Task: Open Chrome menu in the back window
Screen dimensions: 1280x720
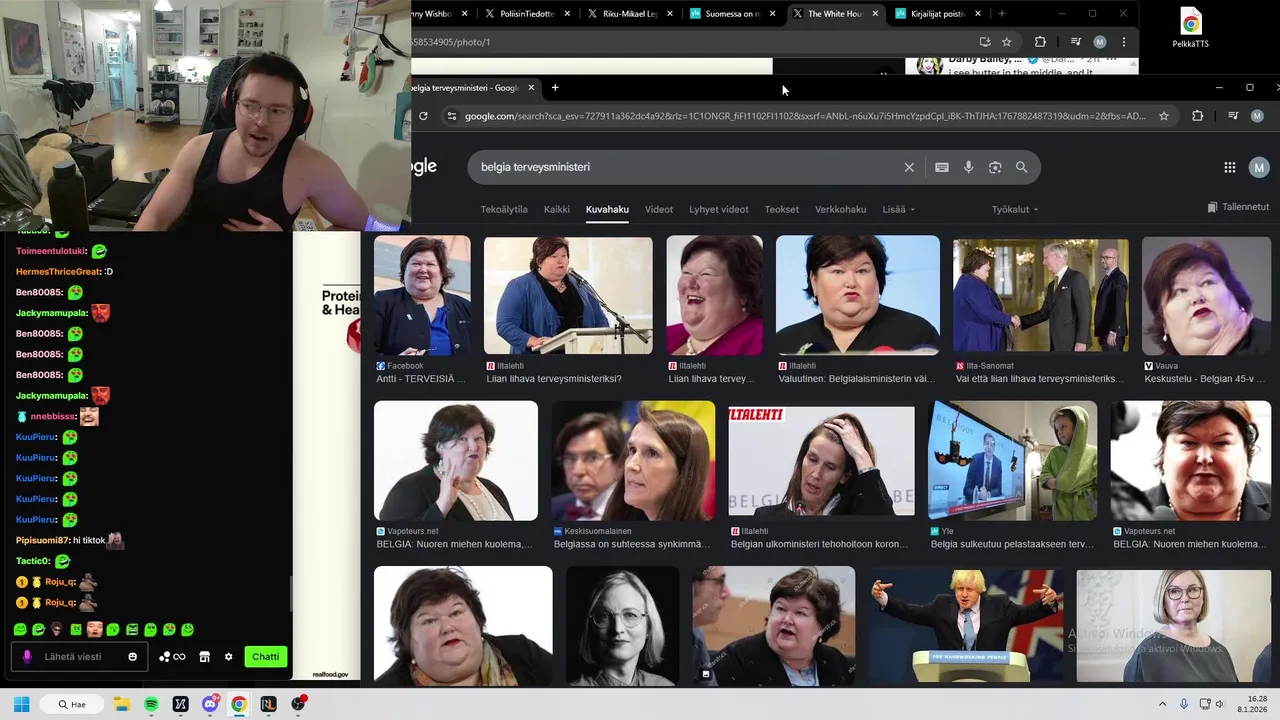Action: coord(1124,42)
